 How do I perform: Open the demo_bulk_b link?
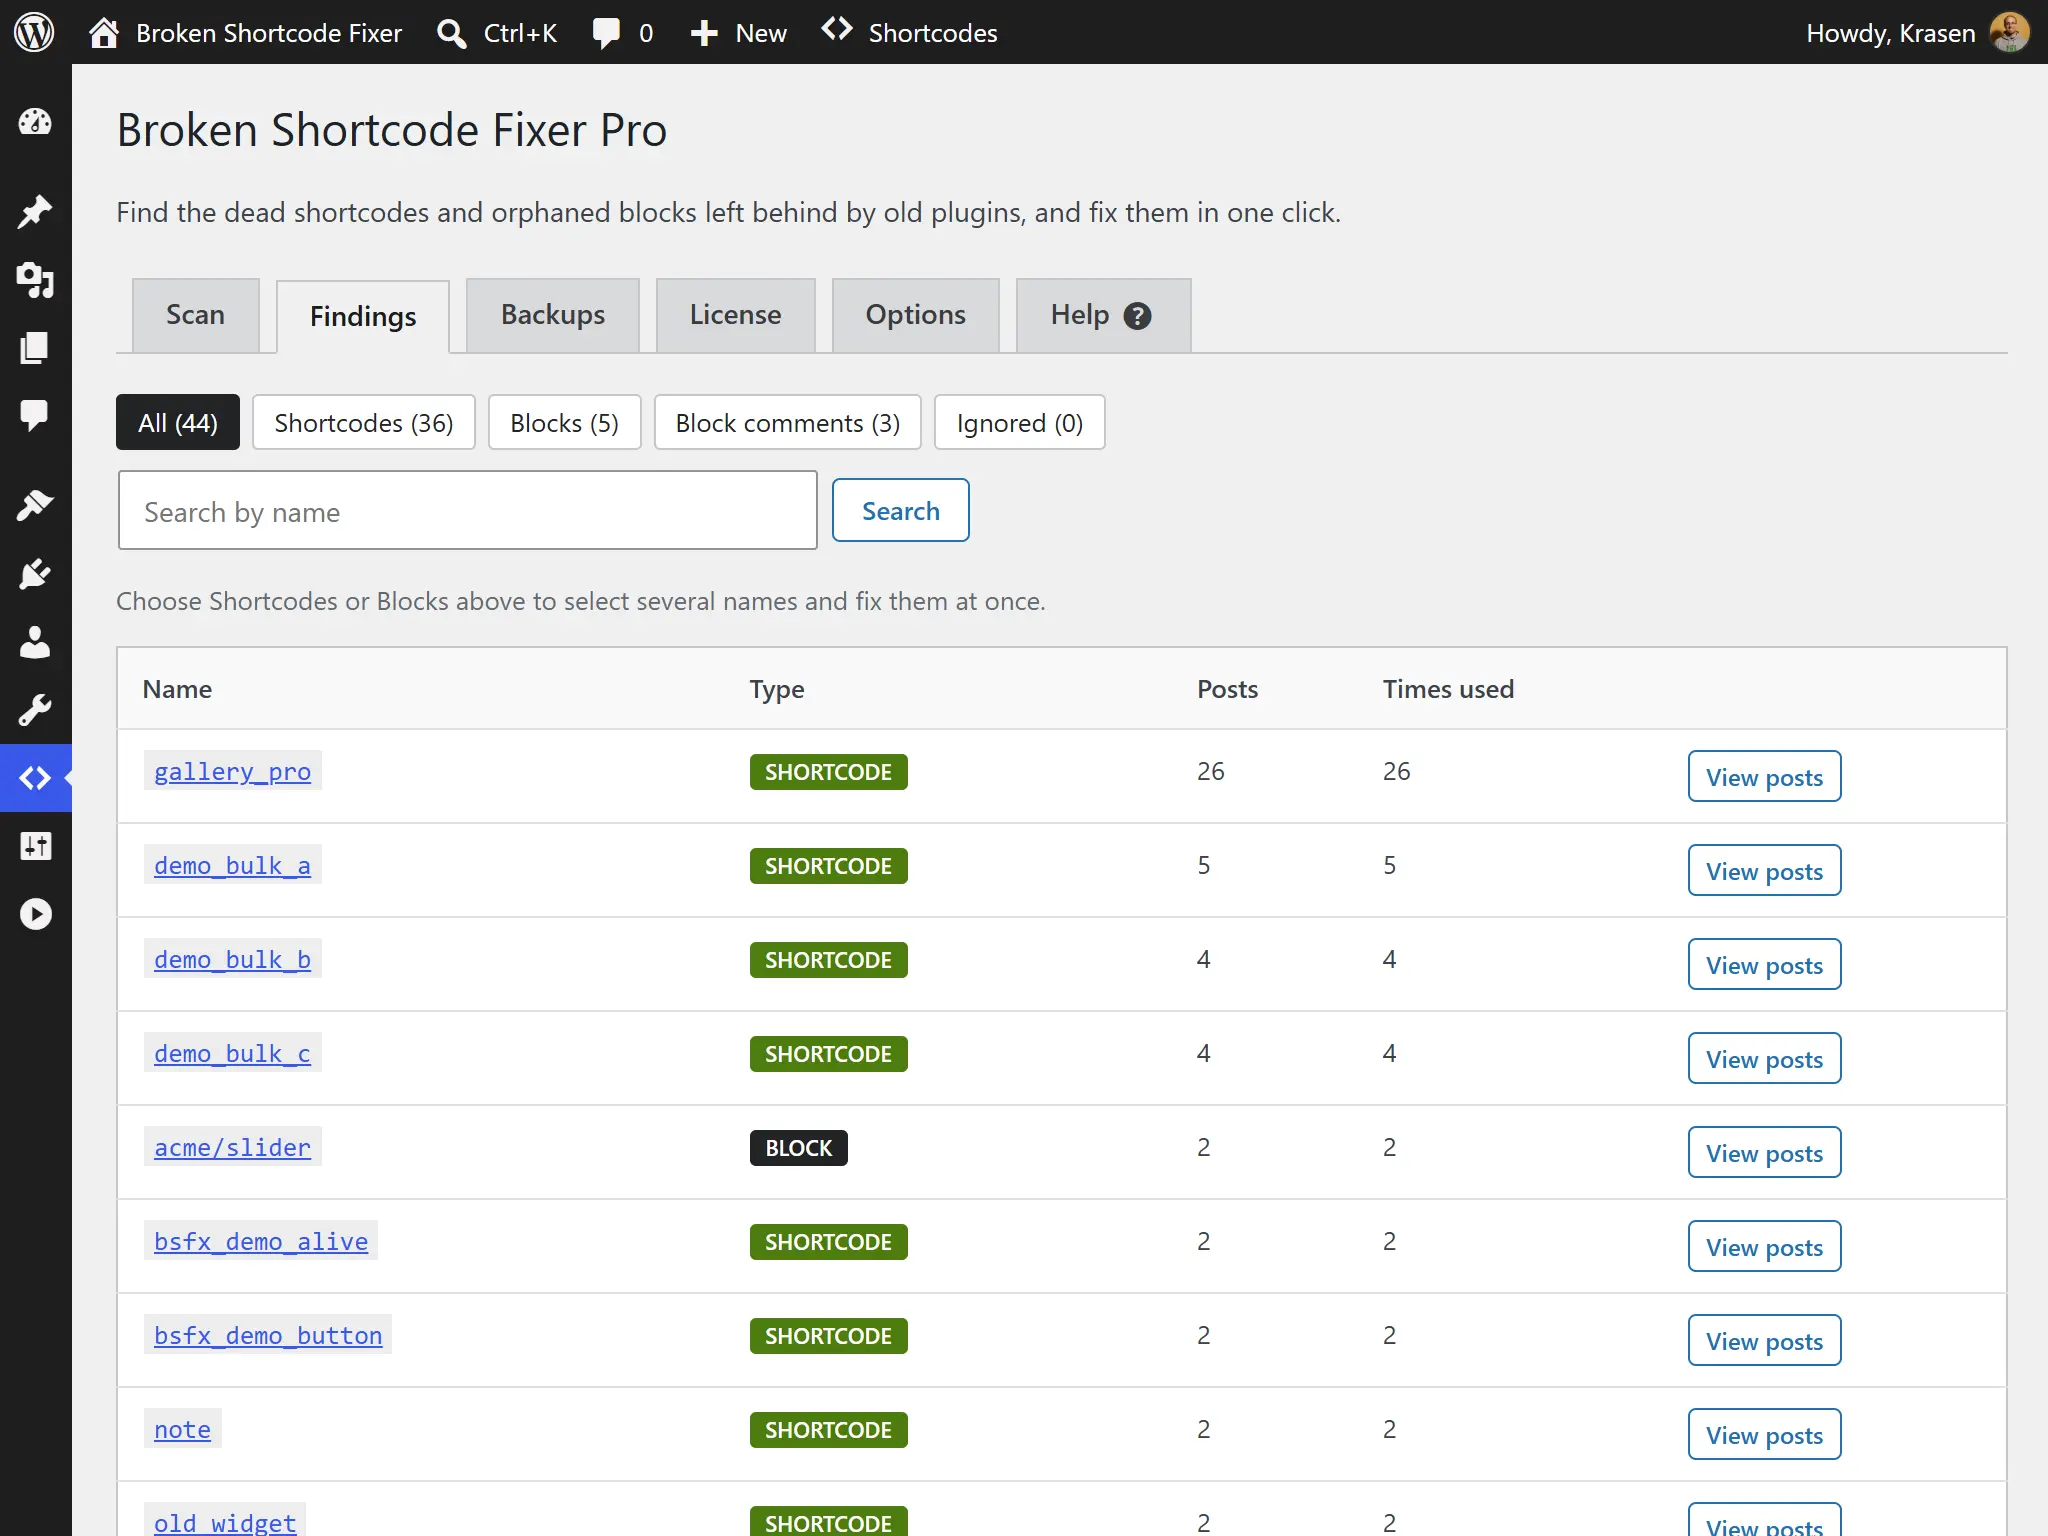coord(232,959)
